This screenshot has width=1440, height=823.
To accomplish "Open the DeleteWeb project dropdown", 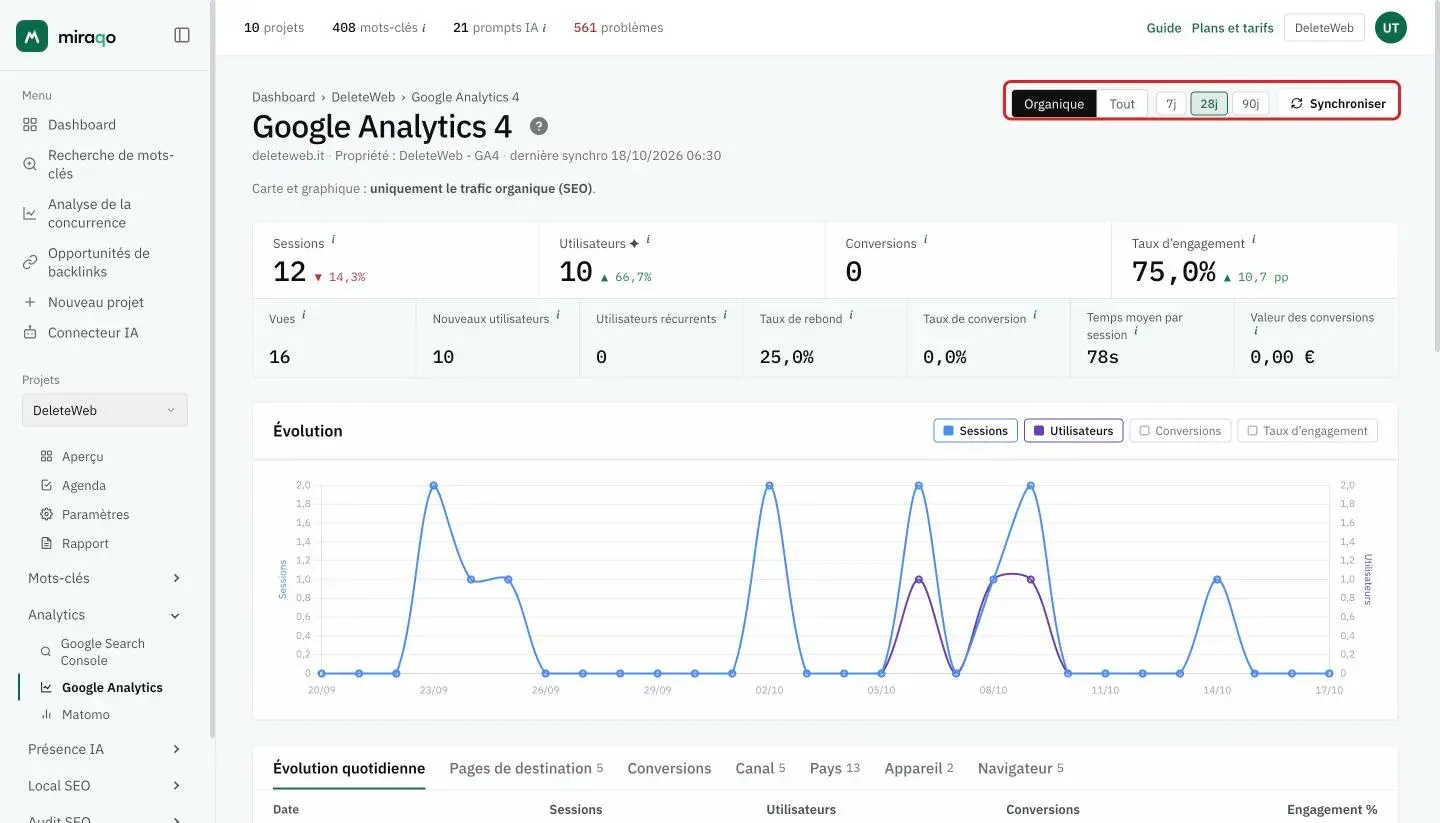I will point(105,410).
